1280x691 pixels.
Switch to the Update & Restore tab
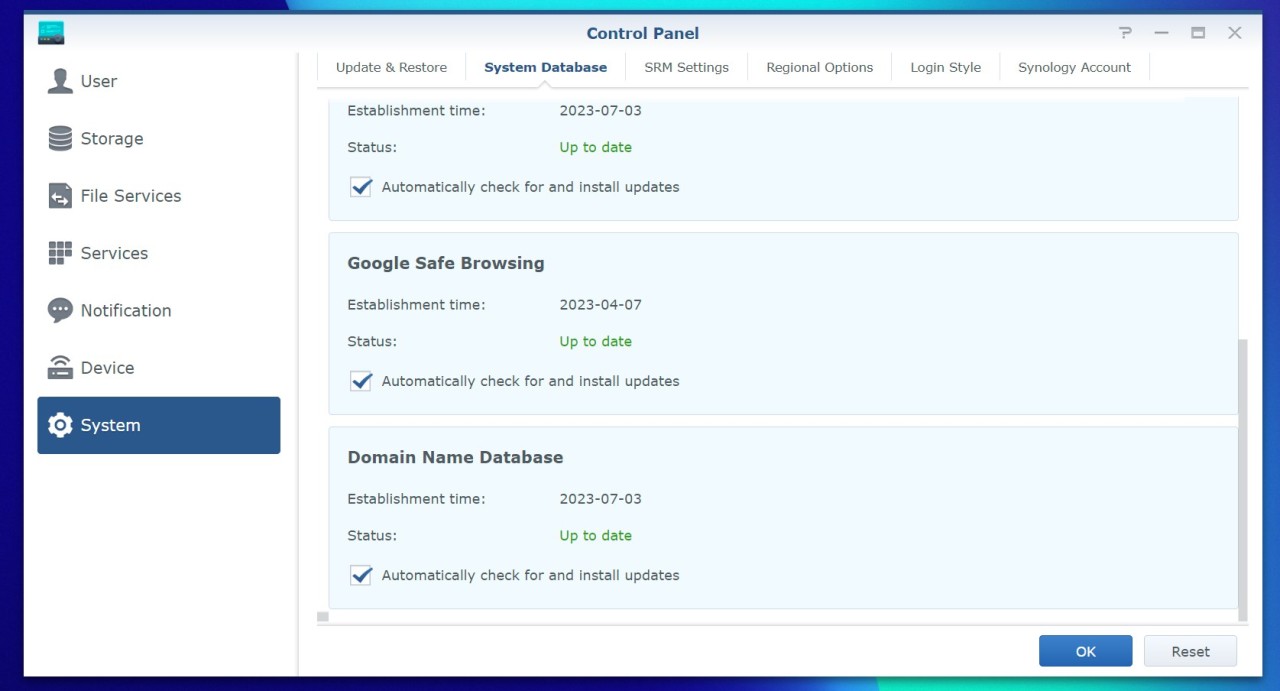click(391, 68)
